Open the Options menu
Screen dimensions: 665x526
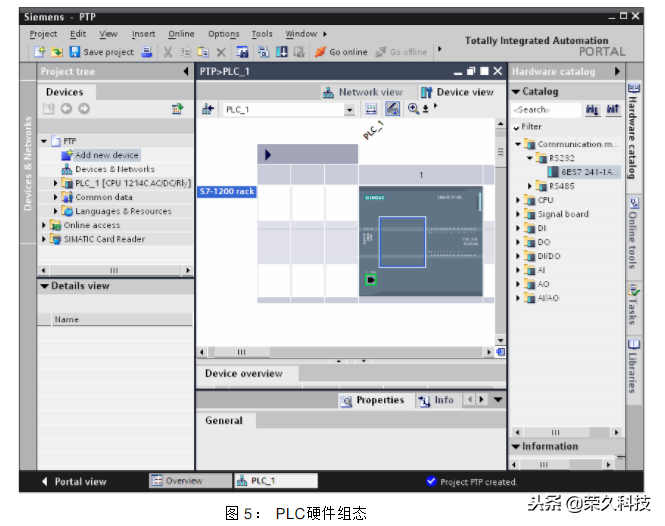coord(224,34)
